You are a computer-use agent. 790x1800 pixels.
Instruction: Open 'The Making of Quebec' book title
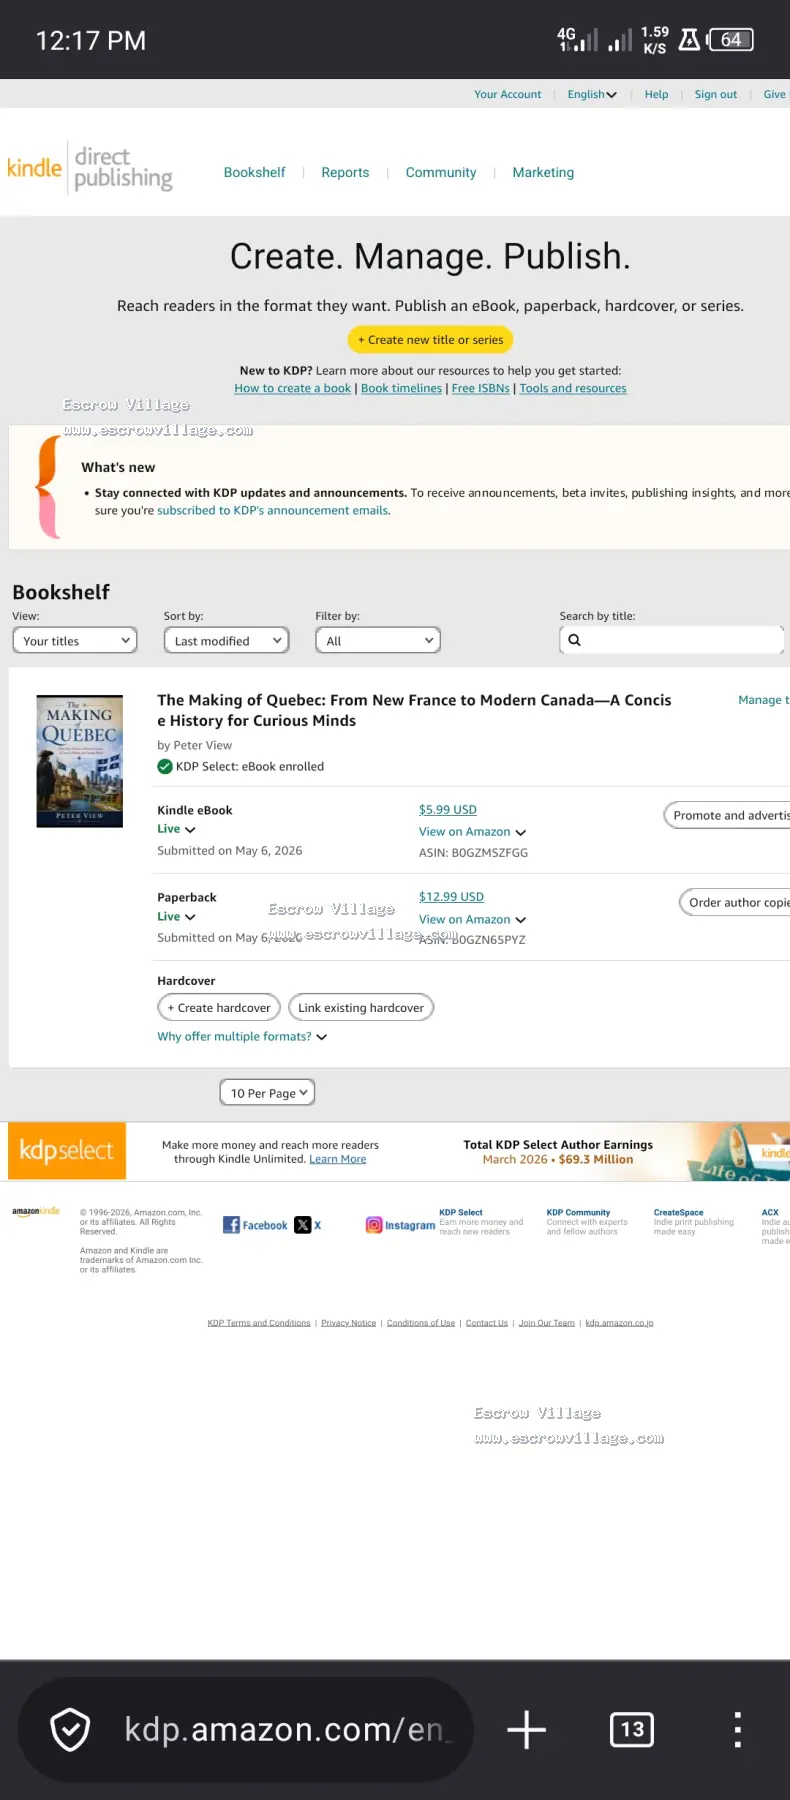point(414,710)
